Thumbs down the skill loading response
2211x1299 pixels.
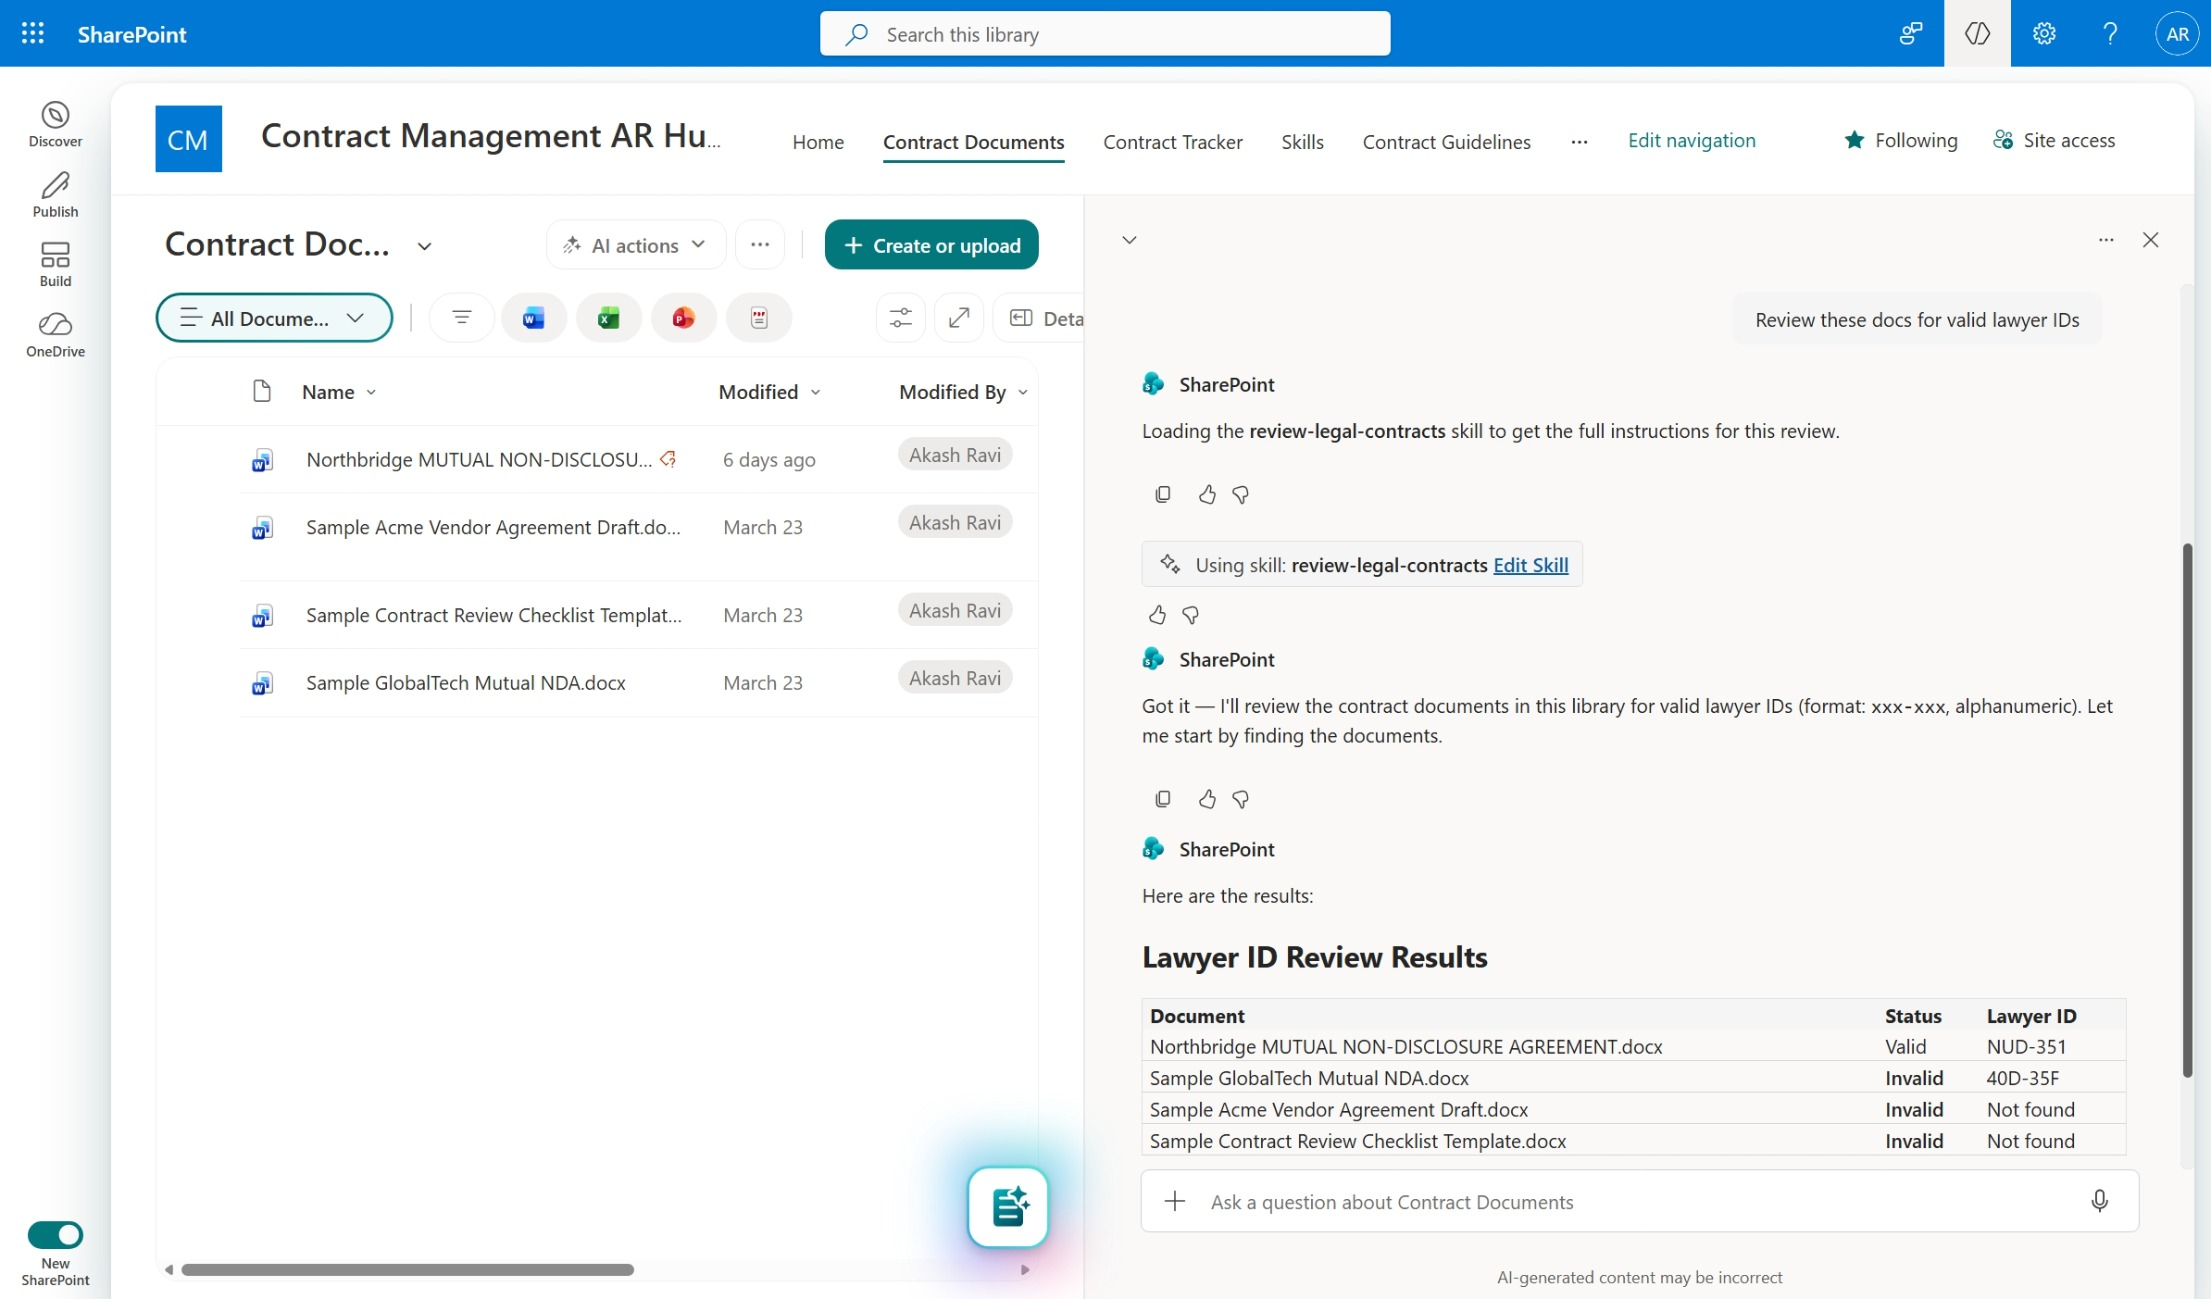[1240, 494]
